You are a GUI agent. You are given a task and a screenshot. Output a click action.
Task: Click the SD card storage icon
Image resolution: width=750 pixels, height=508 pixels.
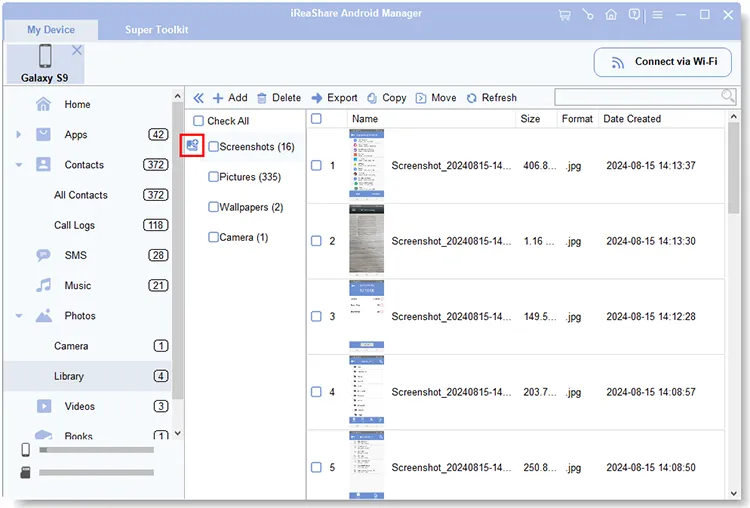pos(26,473)
